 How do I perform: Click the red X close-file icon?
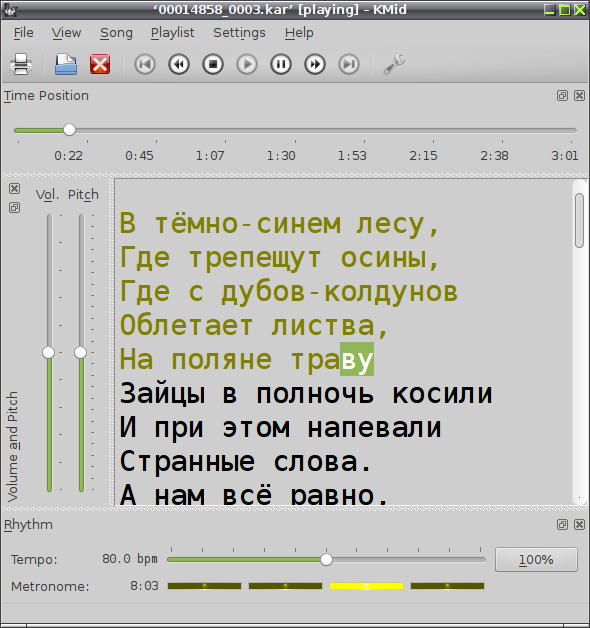[100, 64]
